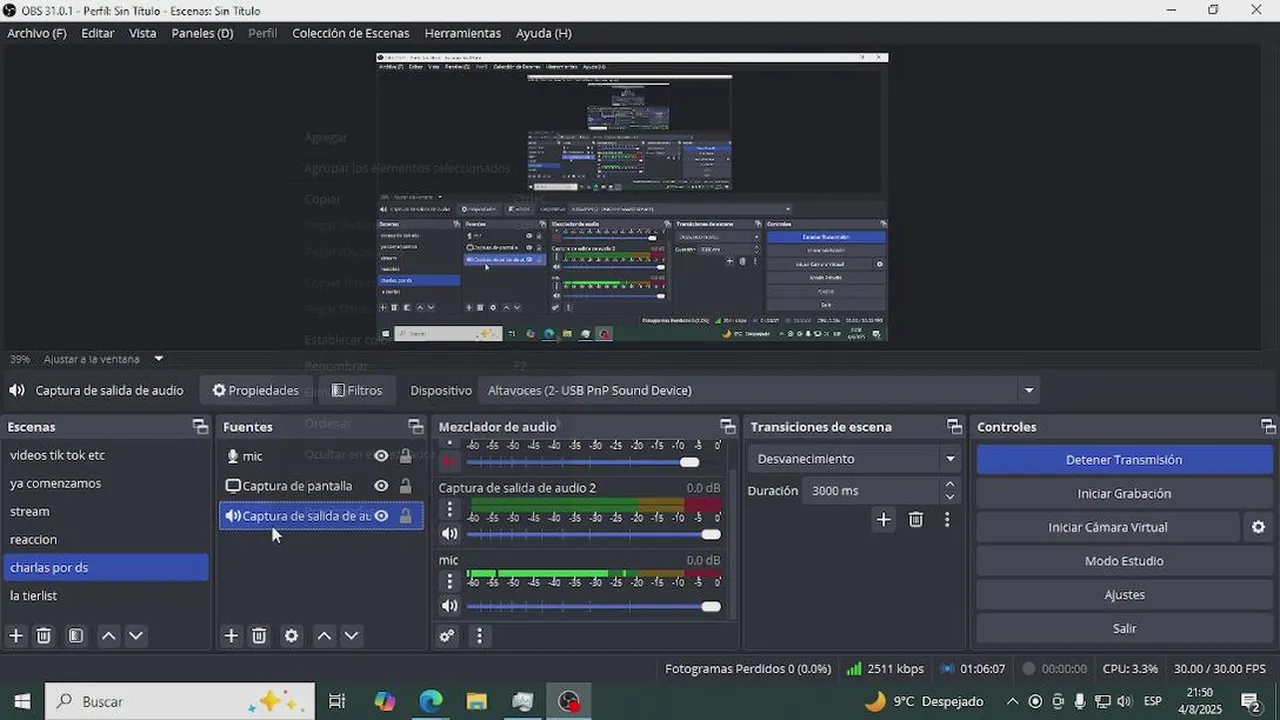This screenshot has height=720, width=1280.
Task: Start recording with Iniciar Grabación
Action: [1124, 493]
